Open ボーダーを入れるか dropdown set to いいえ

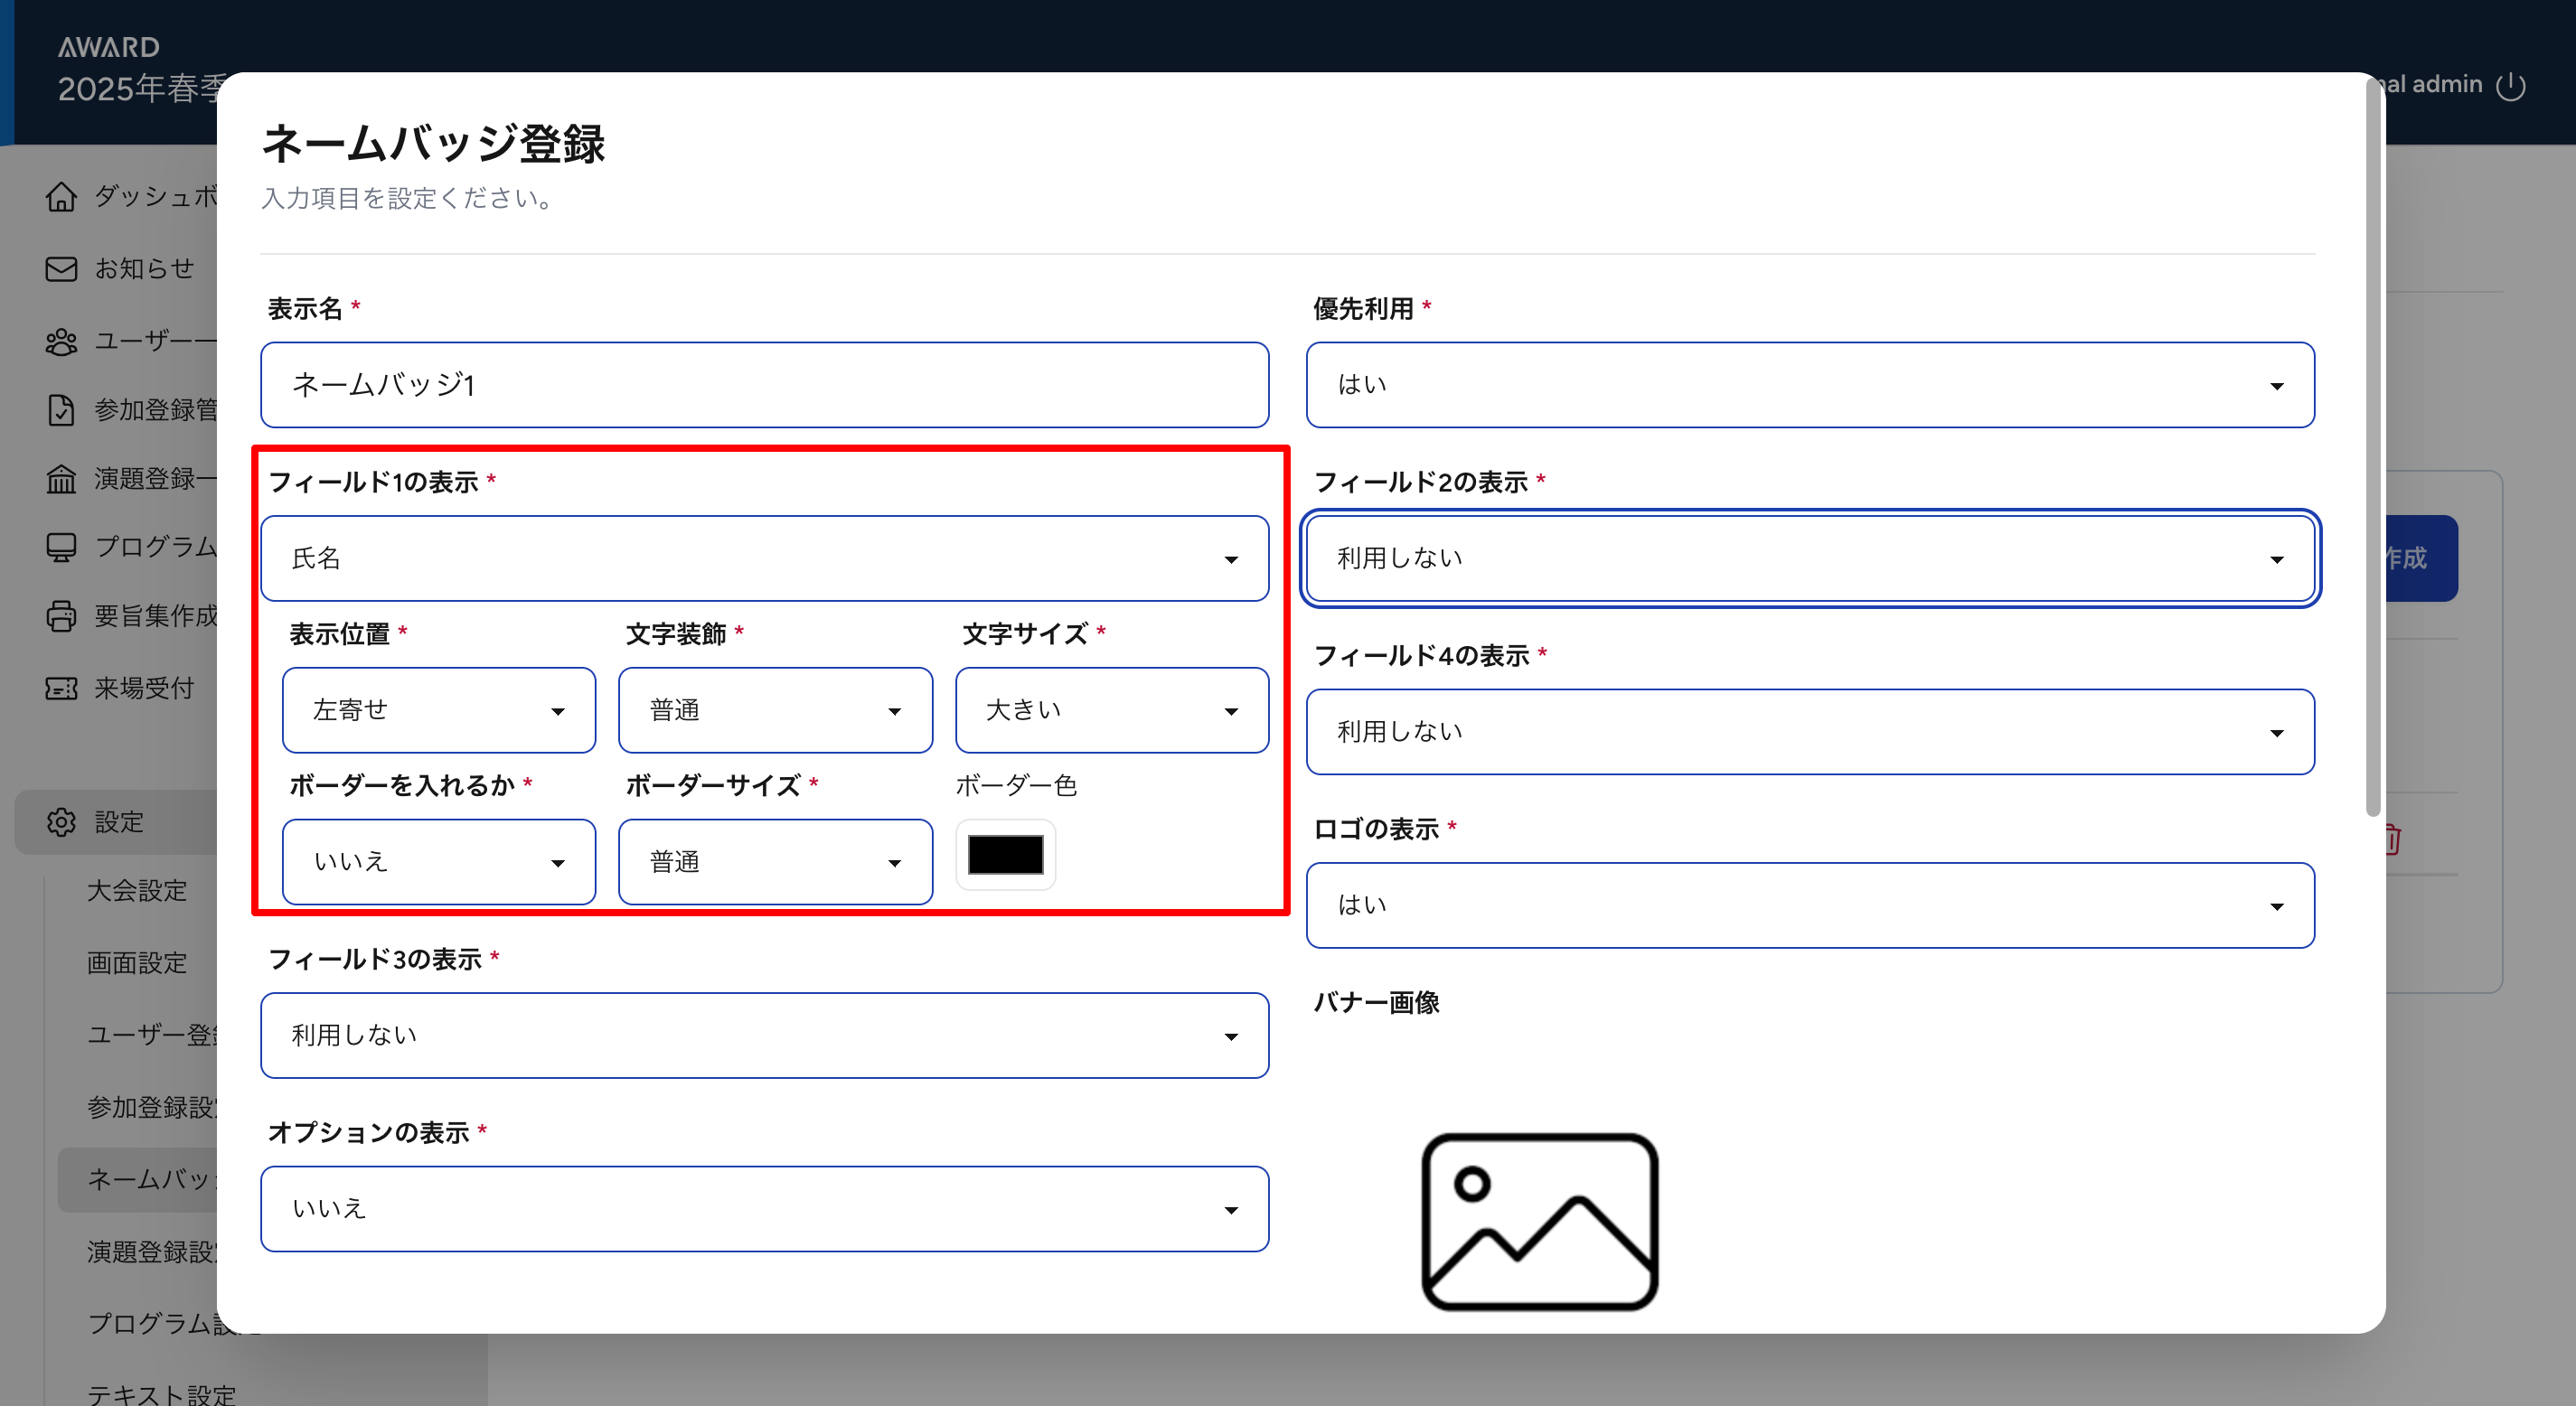(438, 862)
